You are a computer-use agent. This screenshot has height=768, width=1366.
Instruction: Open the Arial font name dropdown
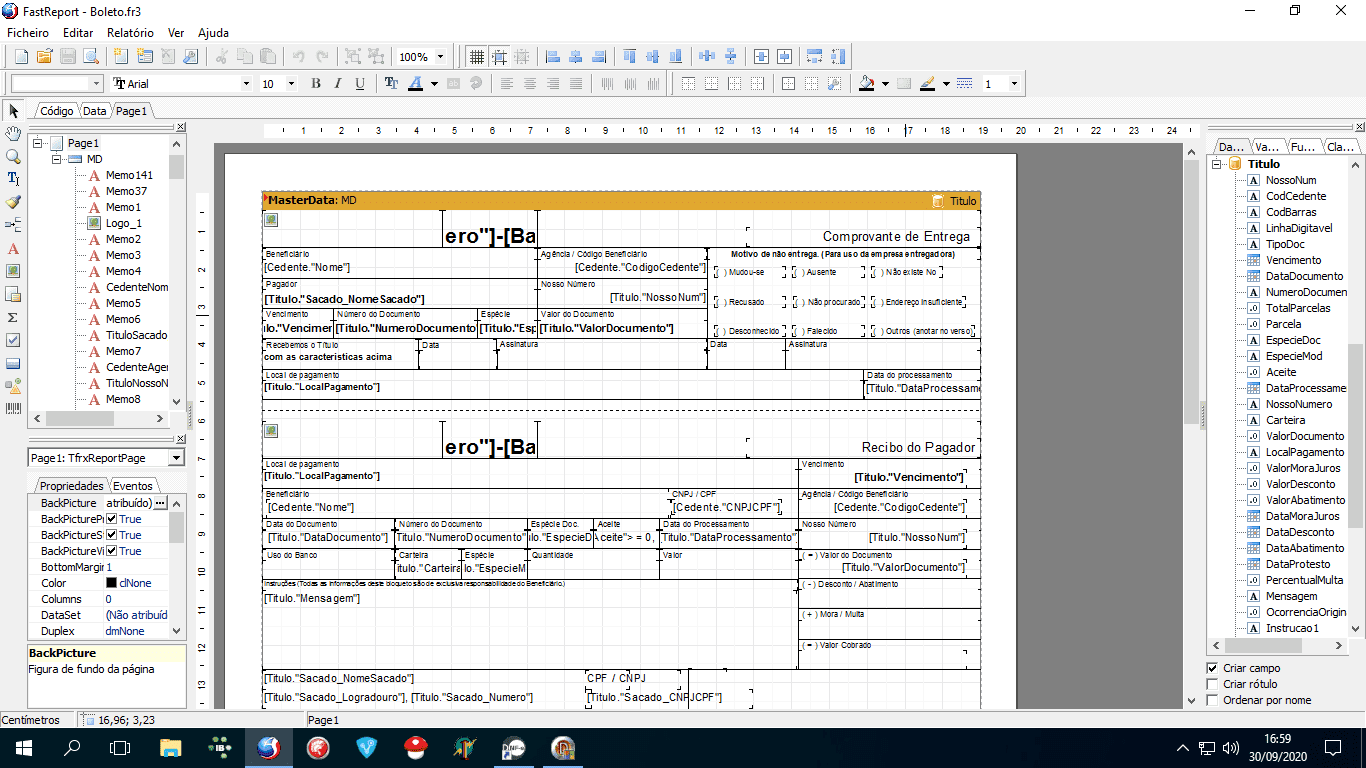[x=246, y=84]
